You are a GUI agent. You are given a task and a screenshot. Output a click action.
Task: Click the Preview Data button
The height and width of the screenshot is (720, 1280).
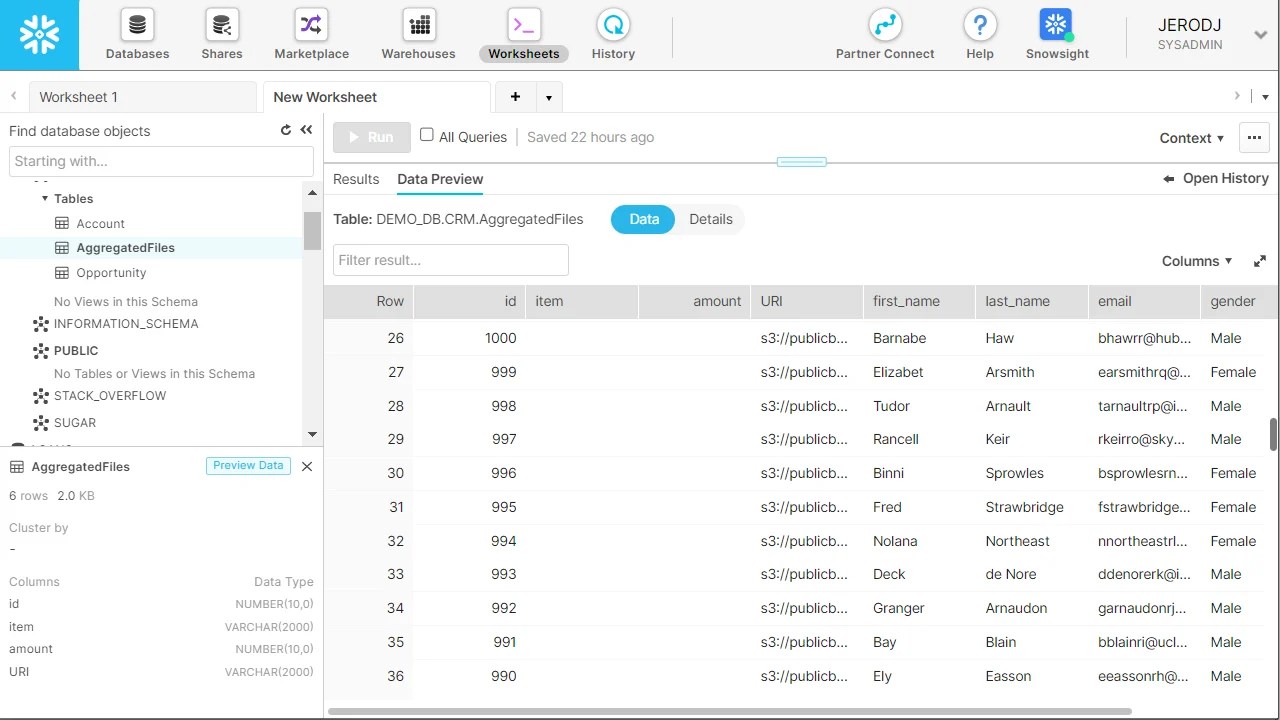point(247,465)
